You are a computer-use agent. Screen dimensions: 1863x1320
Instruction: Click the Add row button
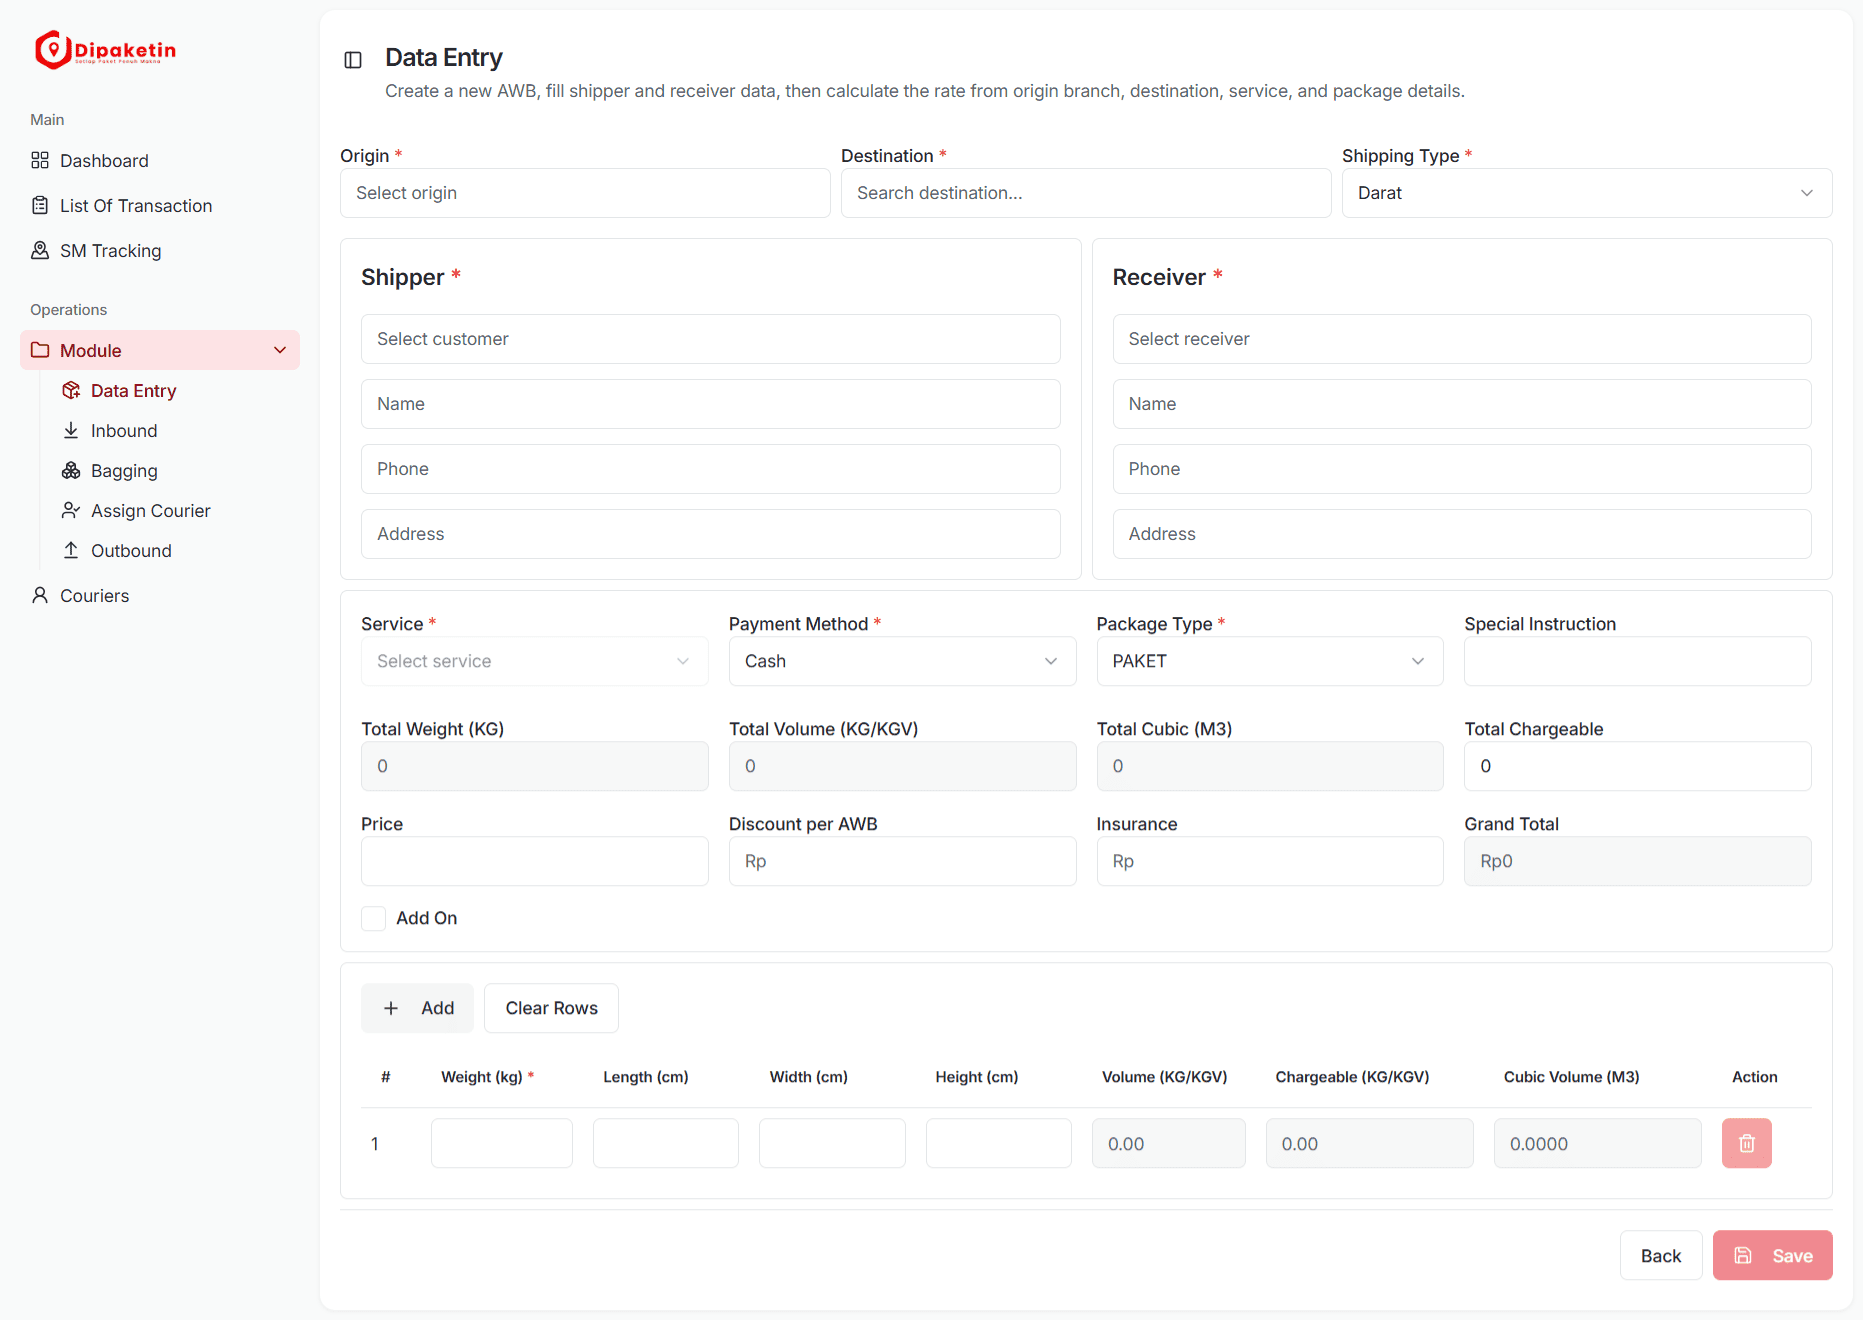click(417, 1008)
